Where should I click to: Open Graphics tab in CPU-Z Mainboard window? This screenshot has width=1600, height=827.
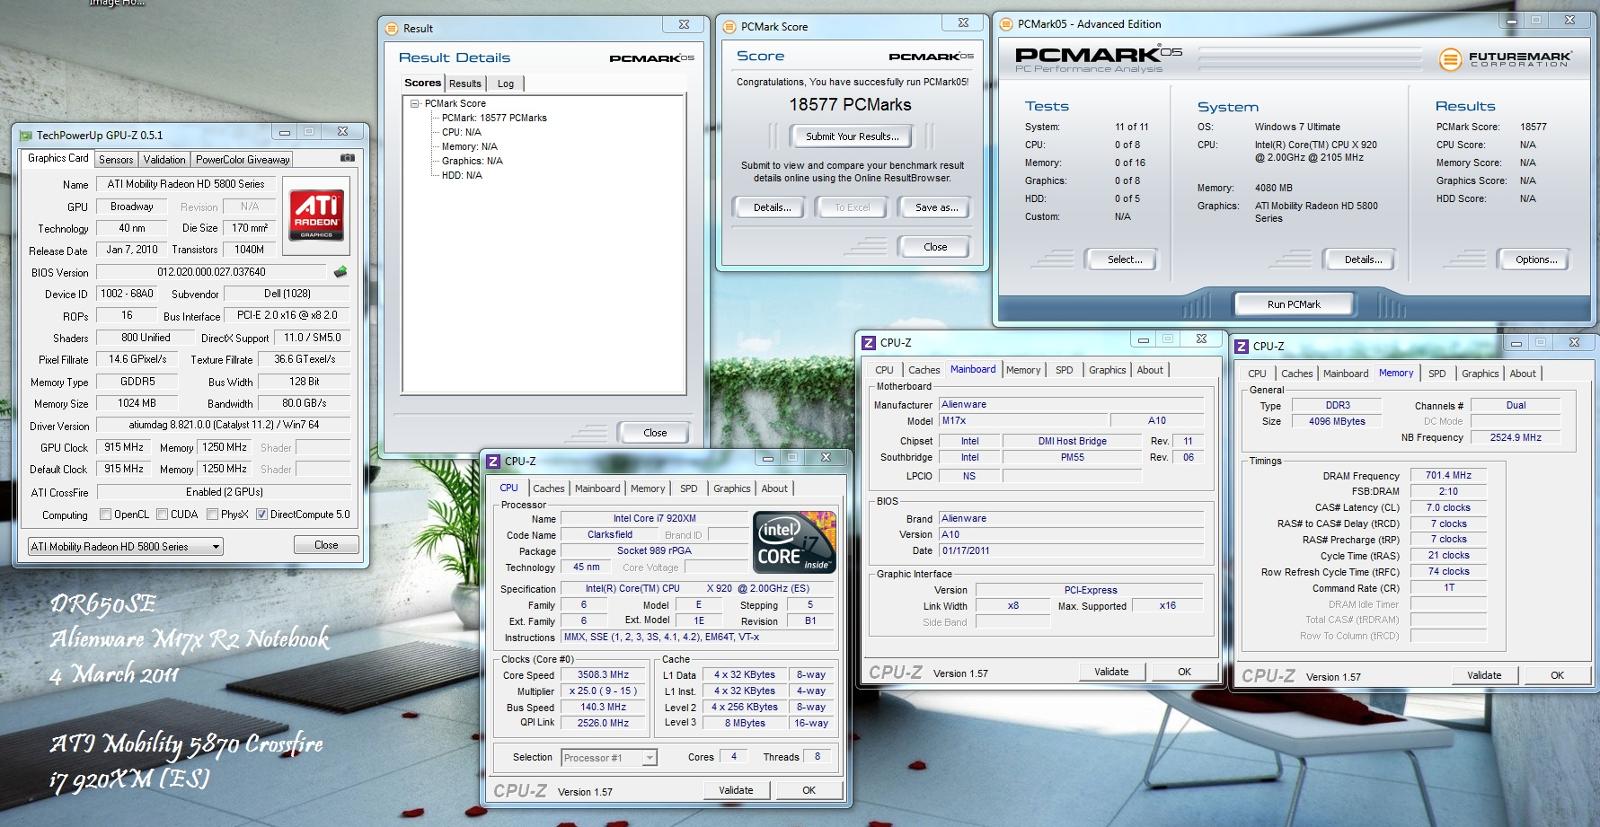pyautogui.click(x=1107, y=370)
